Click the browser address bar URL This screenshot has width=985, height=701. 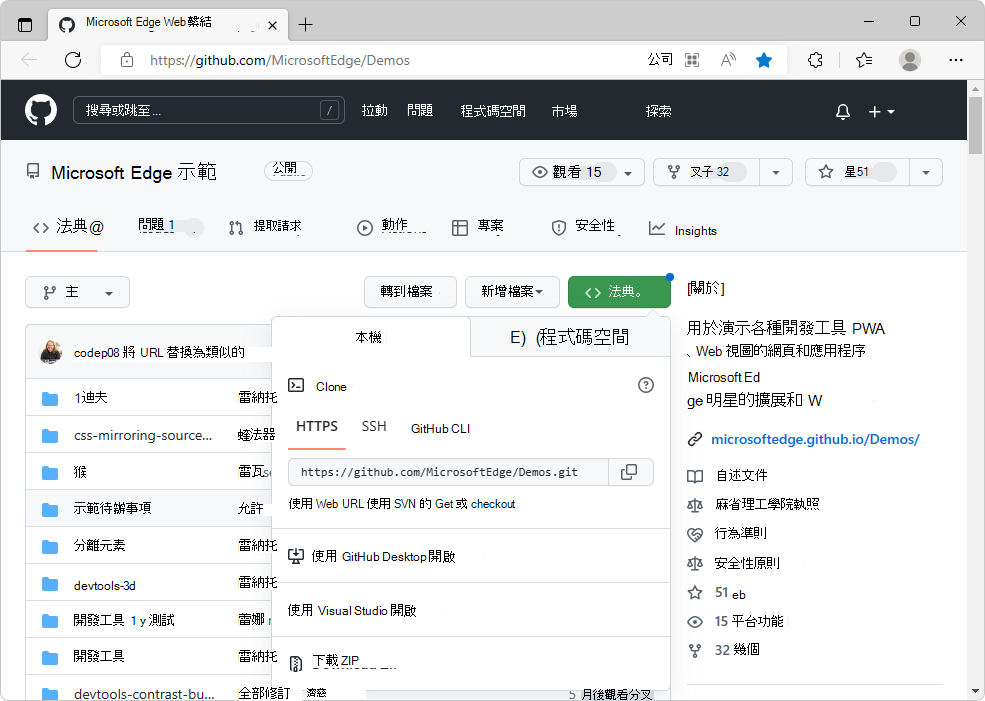(280, 60)
